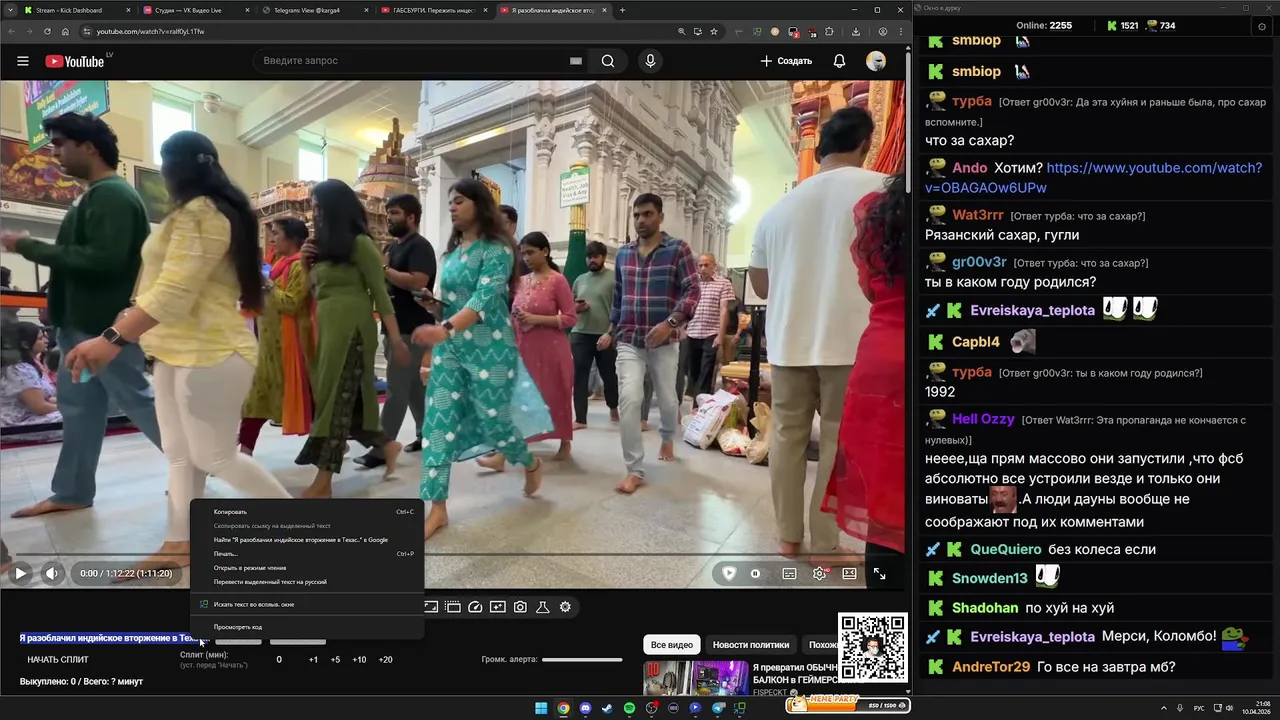Click the +10 split minutes button
This screenshot has height=720, width=1280.
point(359,660)
